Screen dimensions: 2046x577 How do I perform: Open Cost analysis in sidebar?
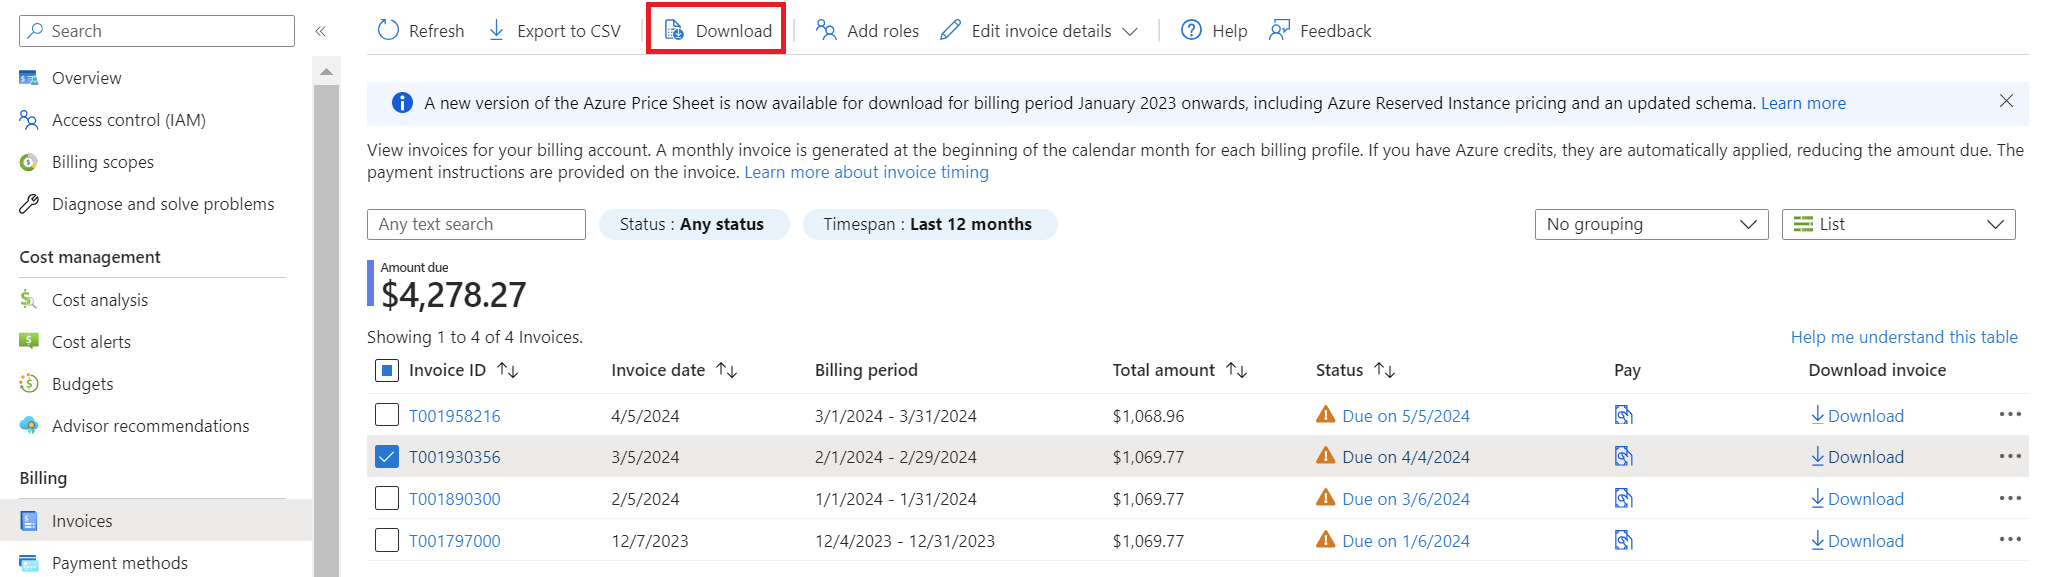click(x=100, y=300)
